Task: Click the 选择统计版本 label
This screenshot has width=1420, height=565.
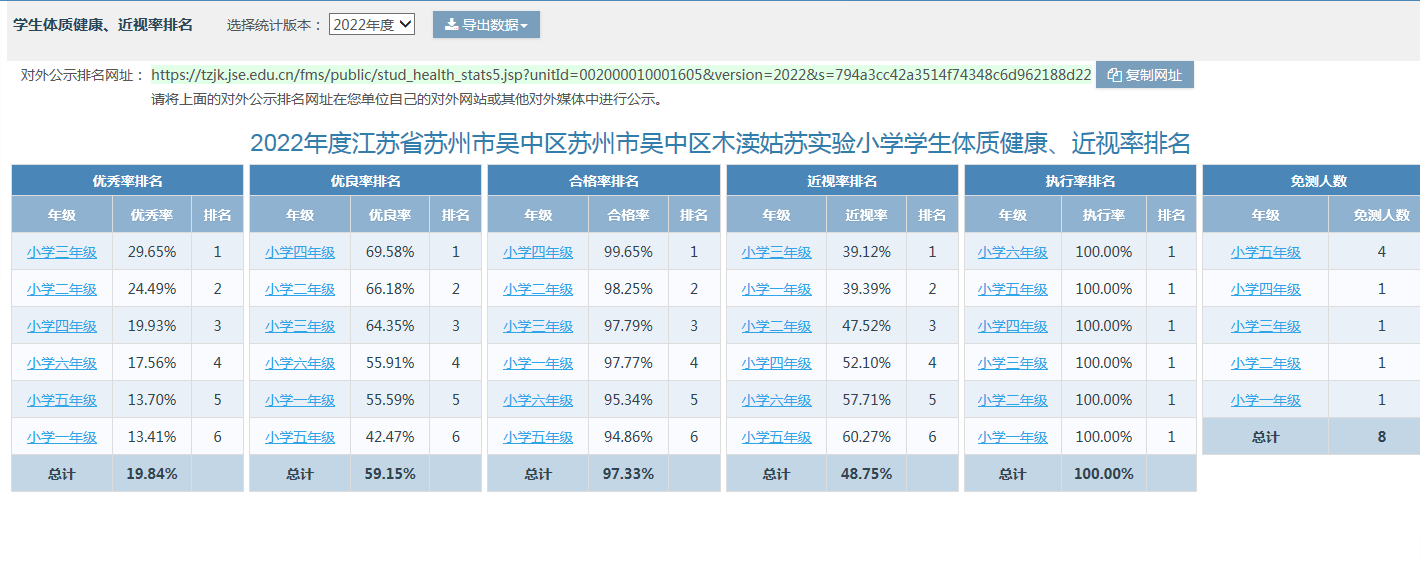Action: 275,25
